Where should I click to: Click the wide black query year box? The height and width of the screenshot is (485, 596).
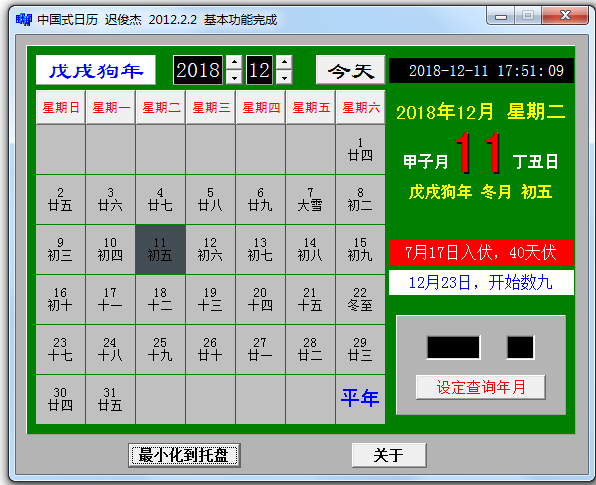tap(453, 347)
